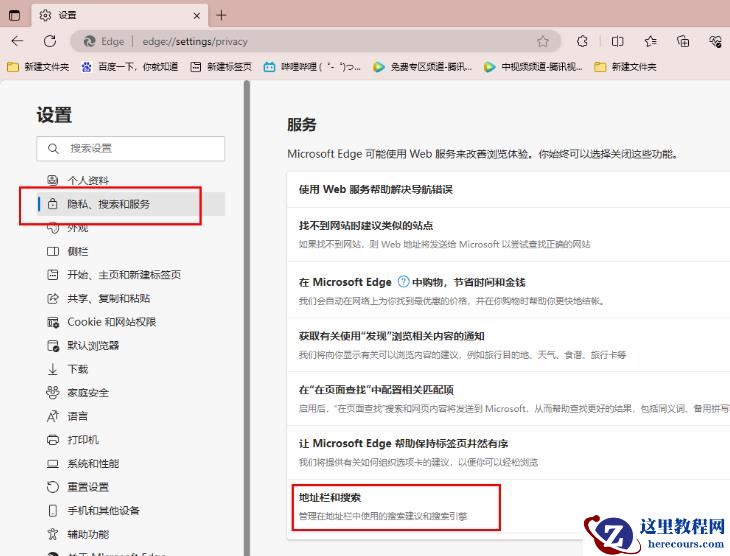Open 共享、复制和粘贴 section

point(131,298)
